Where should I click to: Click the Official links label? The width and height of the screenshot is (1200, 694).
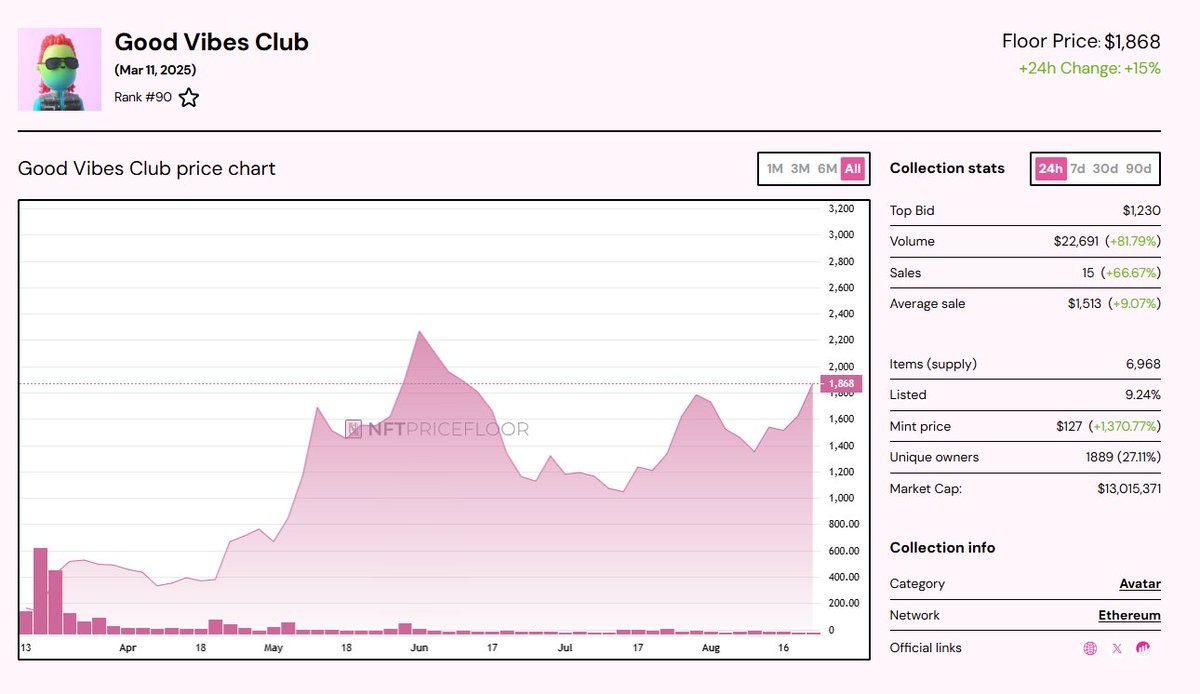926,648
